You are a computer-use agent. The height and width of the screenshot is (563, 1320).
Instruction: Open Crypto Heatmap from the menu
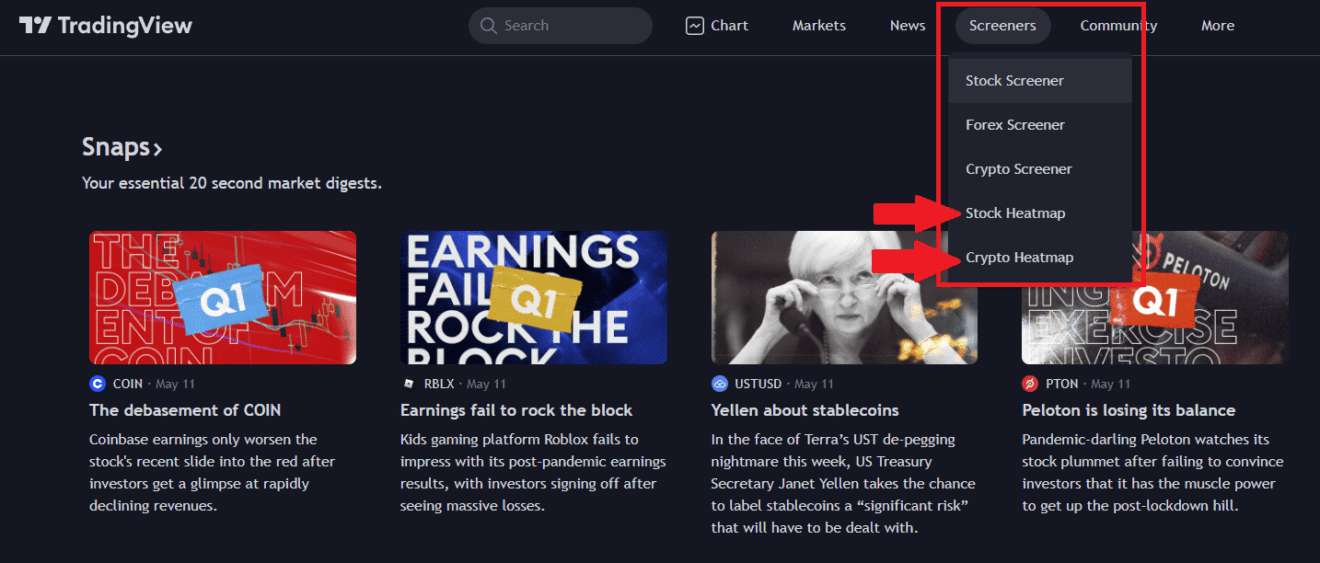pos(1019,257)
